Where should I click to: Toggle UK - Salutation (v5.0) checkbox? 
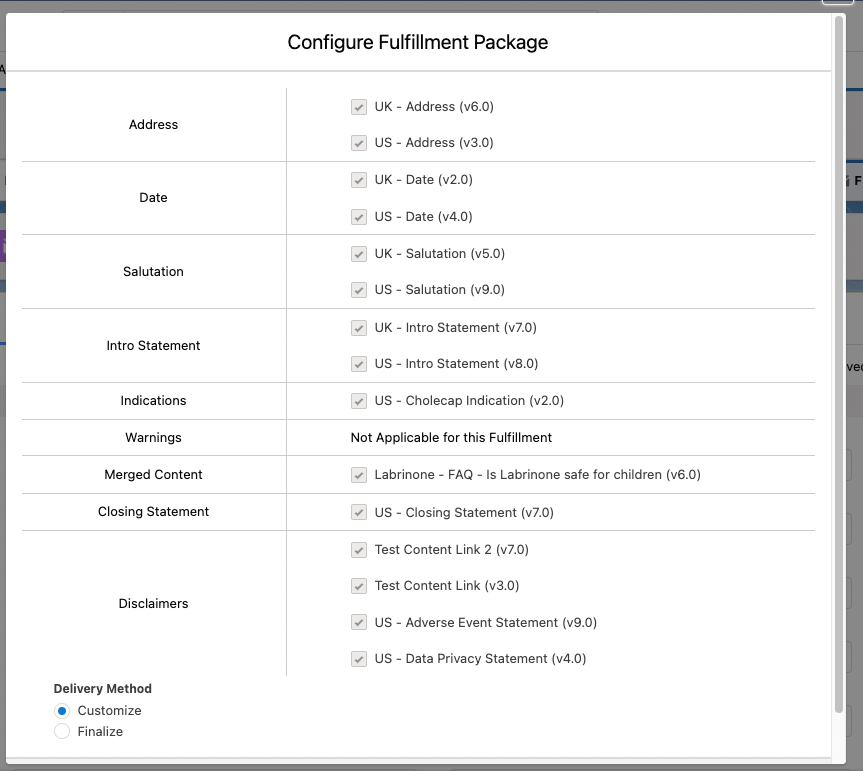coord(359,254)
